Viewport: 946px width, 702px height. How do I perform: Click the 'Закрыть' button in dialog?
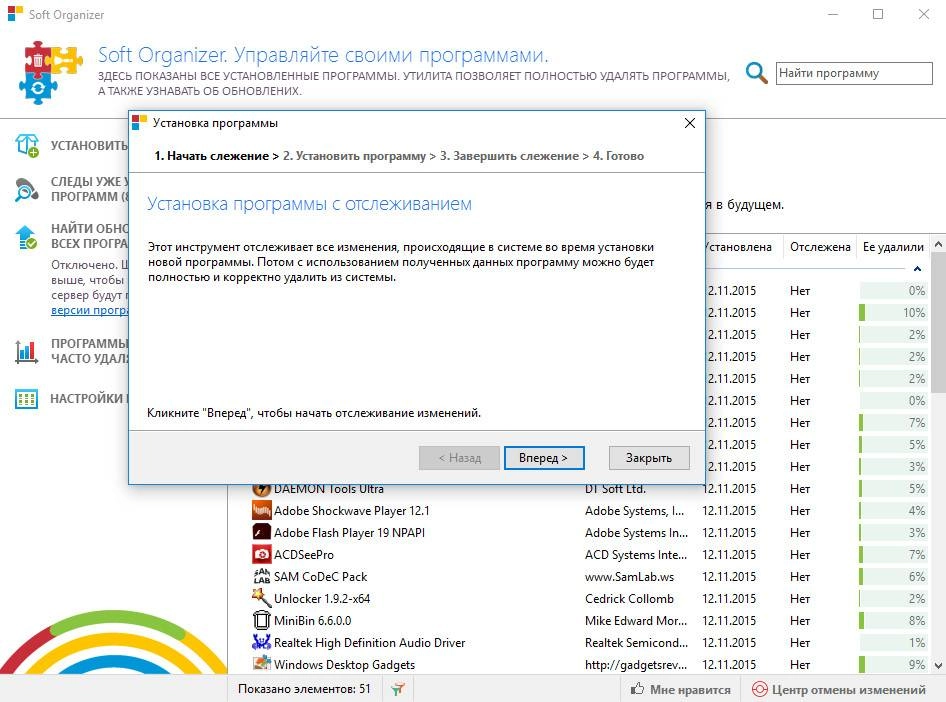click(x=649, y=458)
